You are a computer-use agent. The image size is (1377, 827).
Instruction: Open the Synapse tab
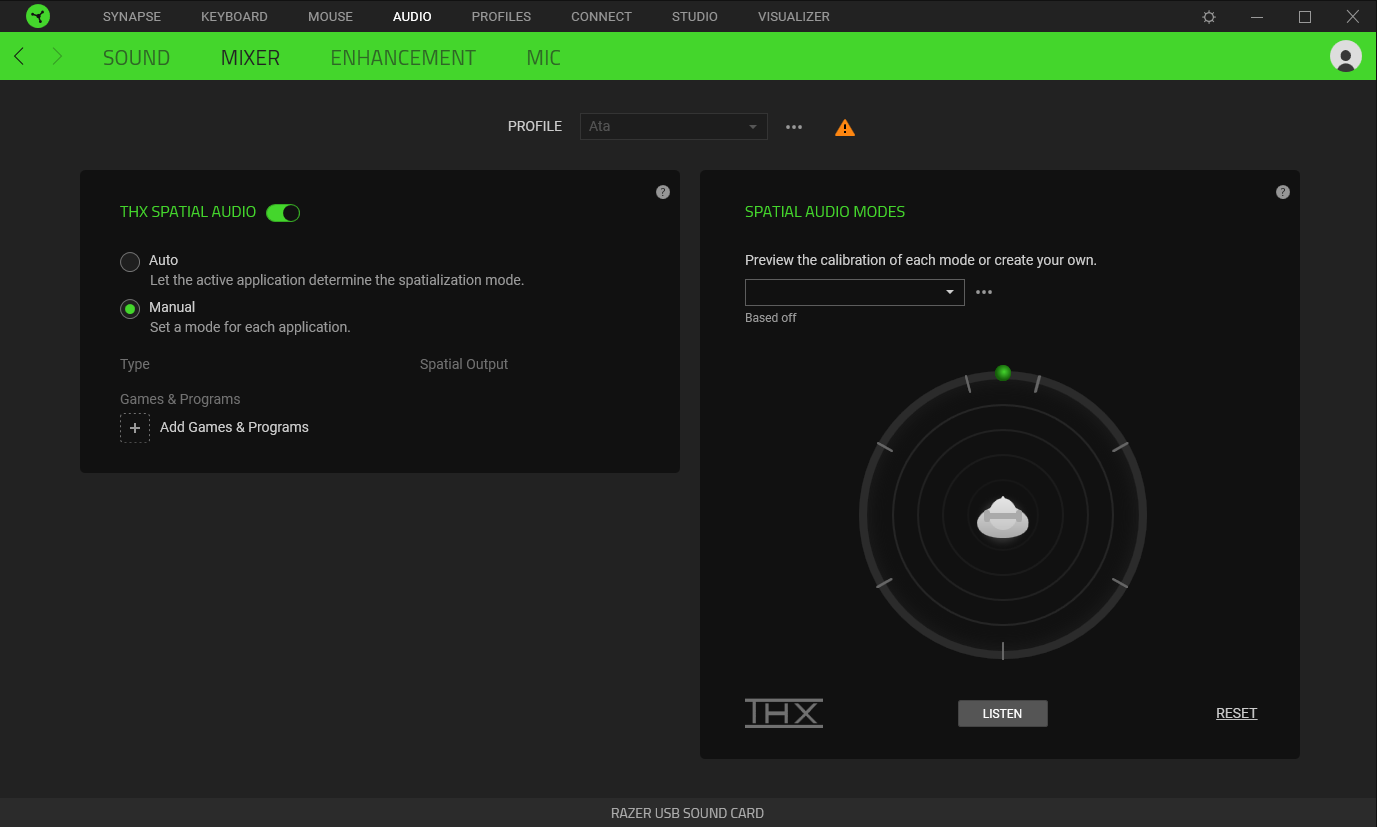pos(132,17)
